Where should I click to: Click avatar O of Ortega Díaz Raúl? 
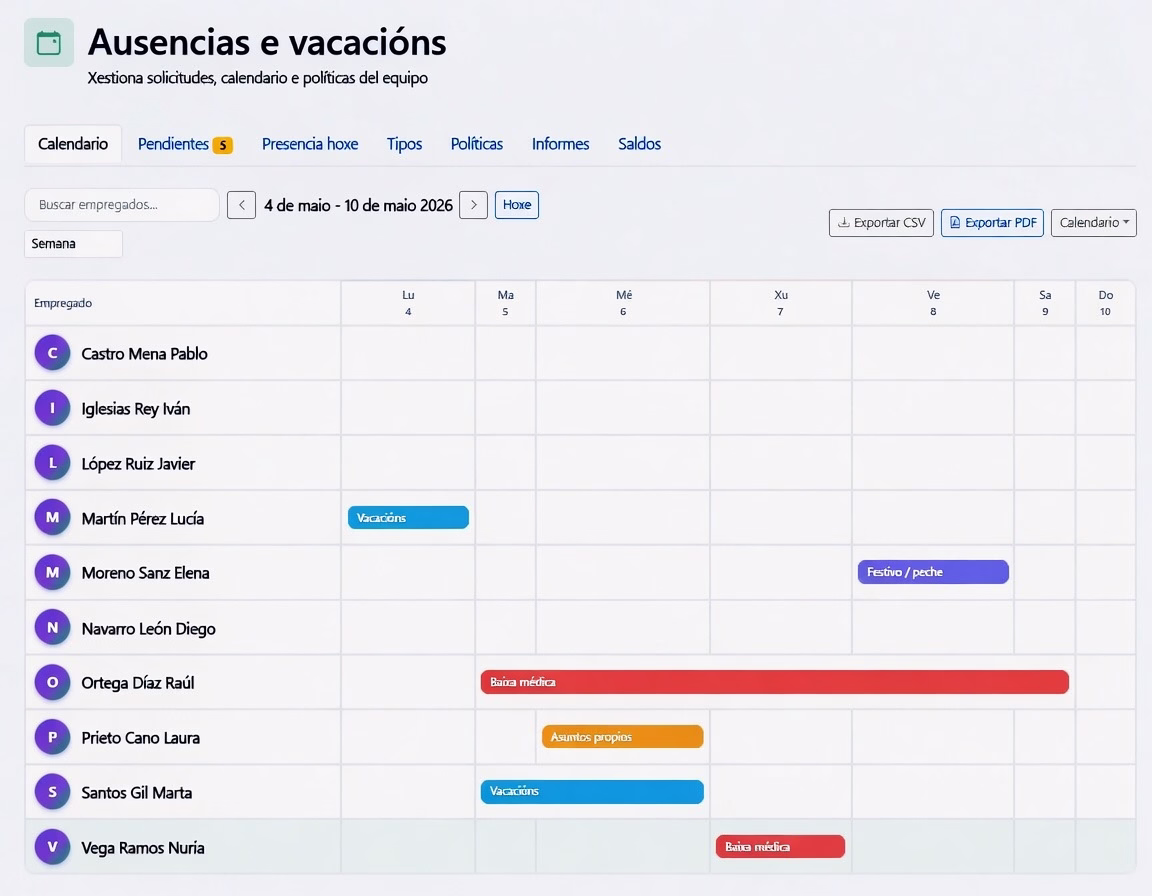(x=52, y=682)
